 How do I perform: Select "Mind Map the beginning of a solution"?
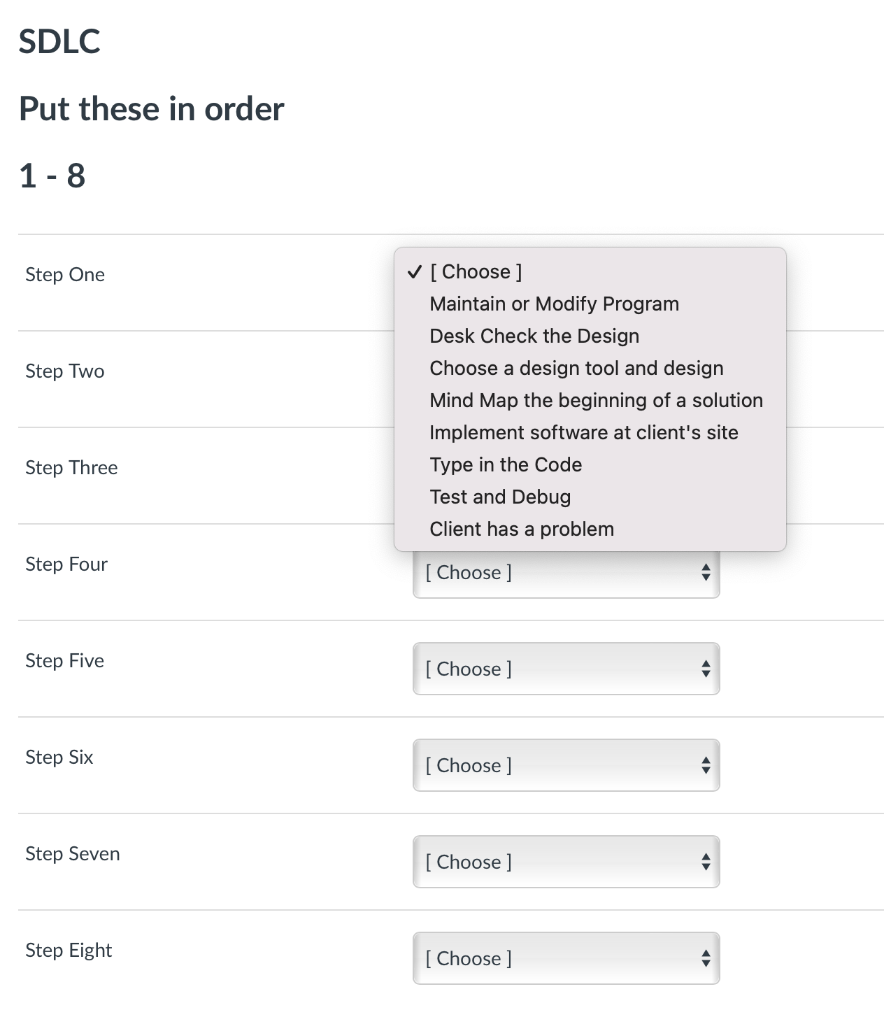596,400
